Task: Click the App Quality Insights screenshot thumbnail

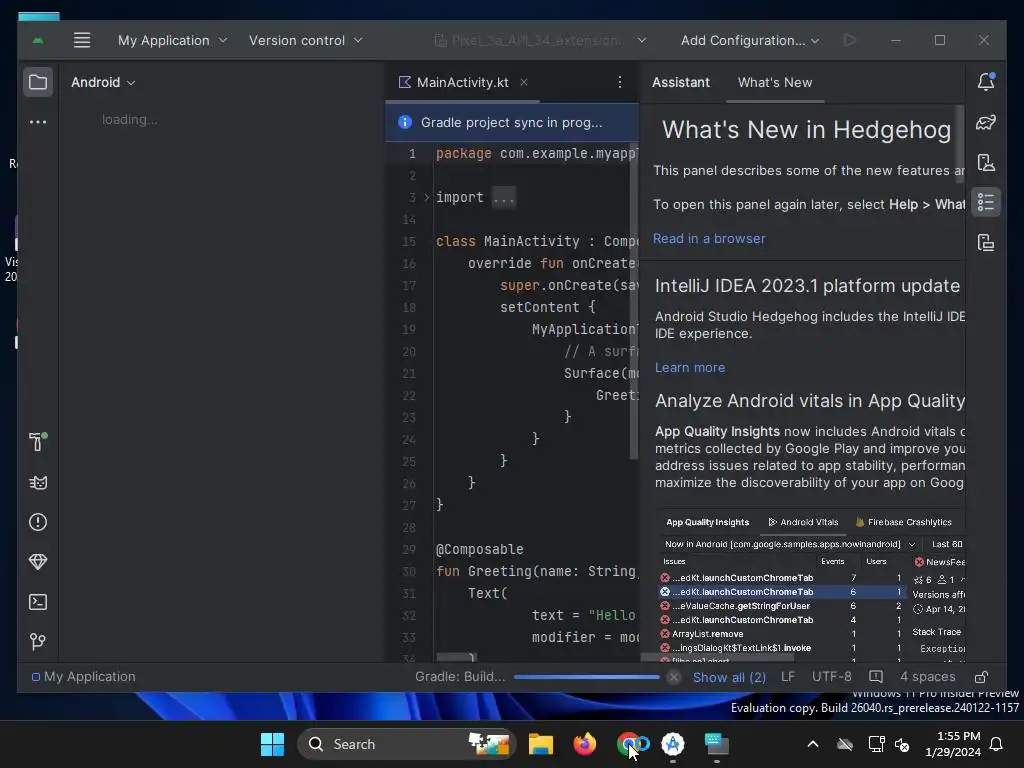Action: point(810,586)
